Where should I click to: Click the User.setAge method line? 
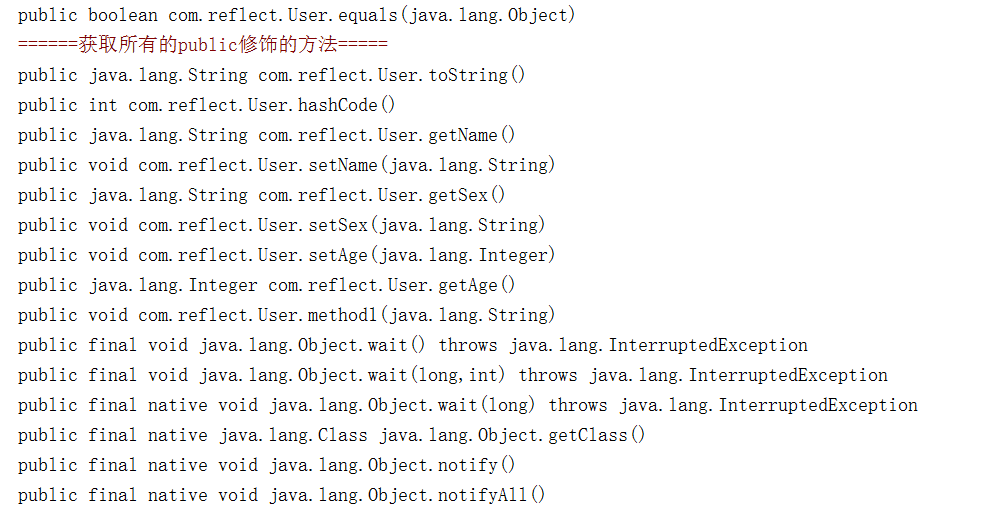pos(286,255)
